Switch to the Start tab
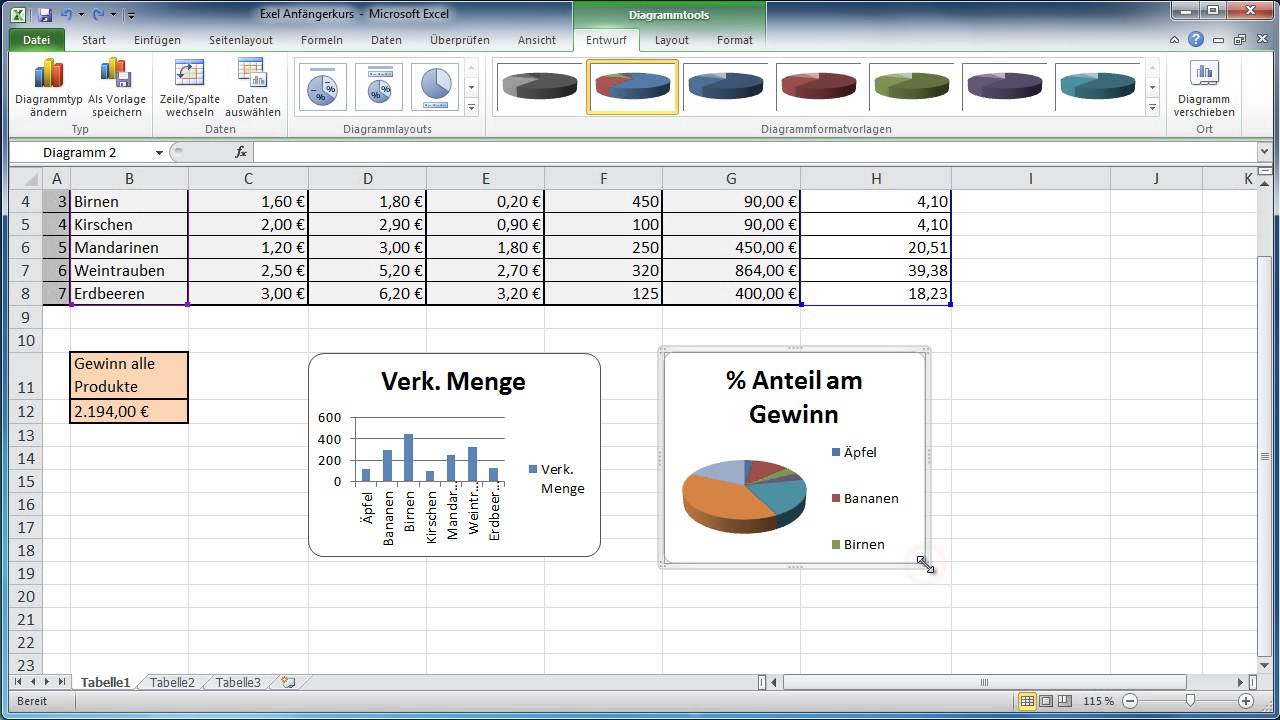The image size is (1280, 720). [94, 40]
